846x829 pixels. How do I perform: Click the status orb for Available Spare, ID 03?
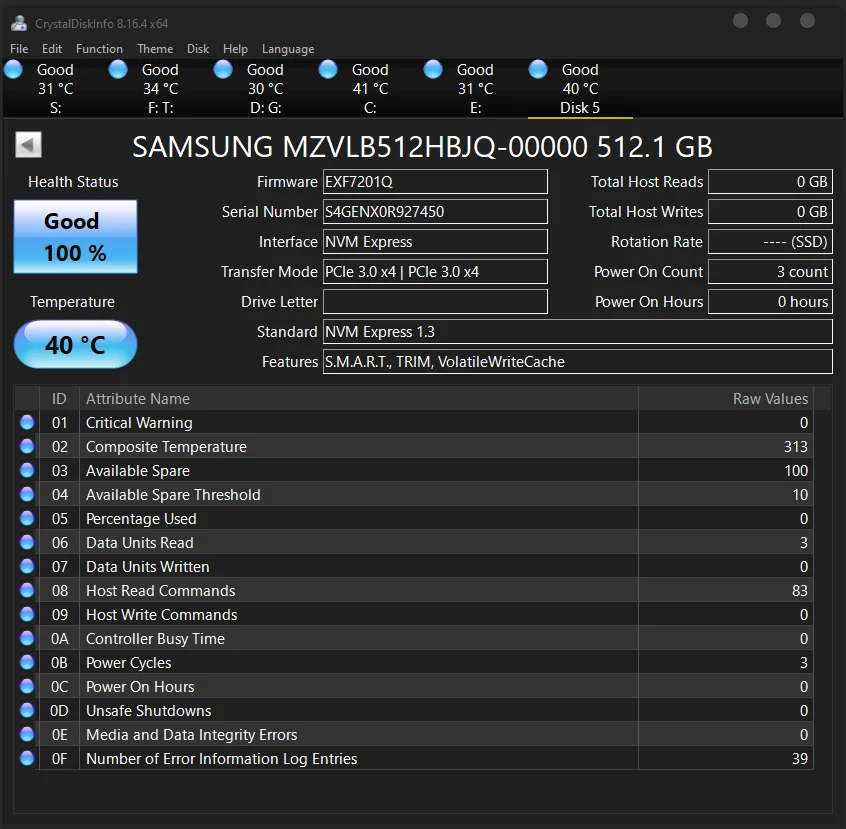27,471
